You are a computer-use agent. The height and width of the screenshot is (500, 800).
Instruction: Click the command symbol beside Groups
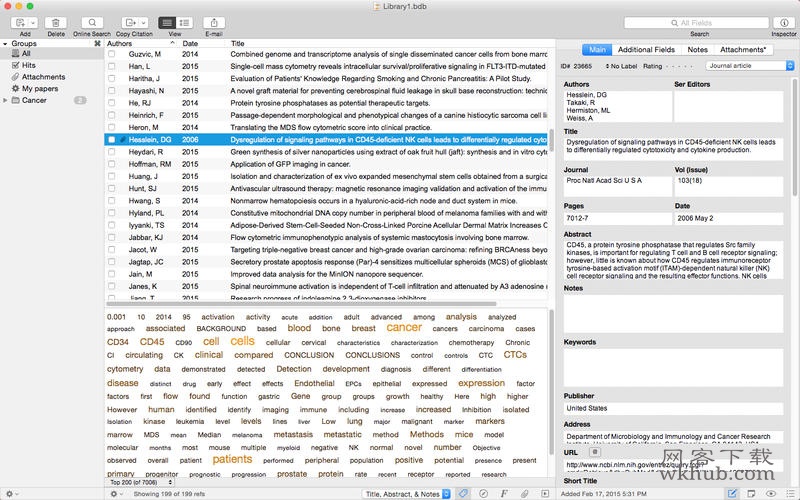tap(97, 44)
